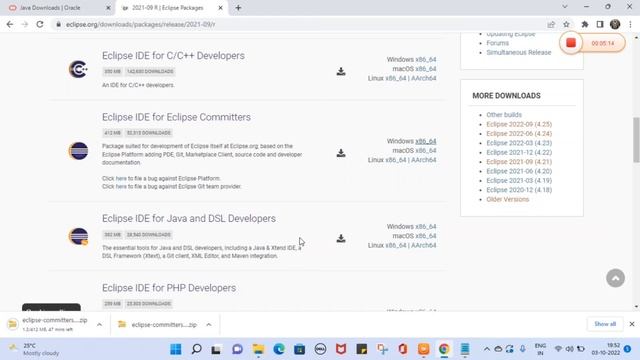Open the Dell app from the taskbar
This screenshot has height=360, width=640.
(x=320, y=349)
